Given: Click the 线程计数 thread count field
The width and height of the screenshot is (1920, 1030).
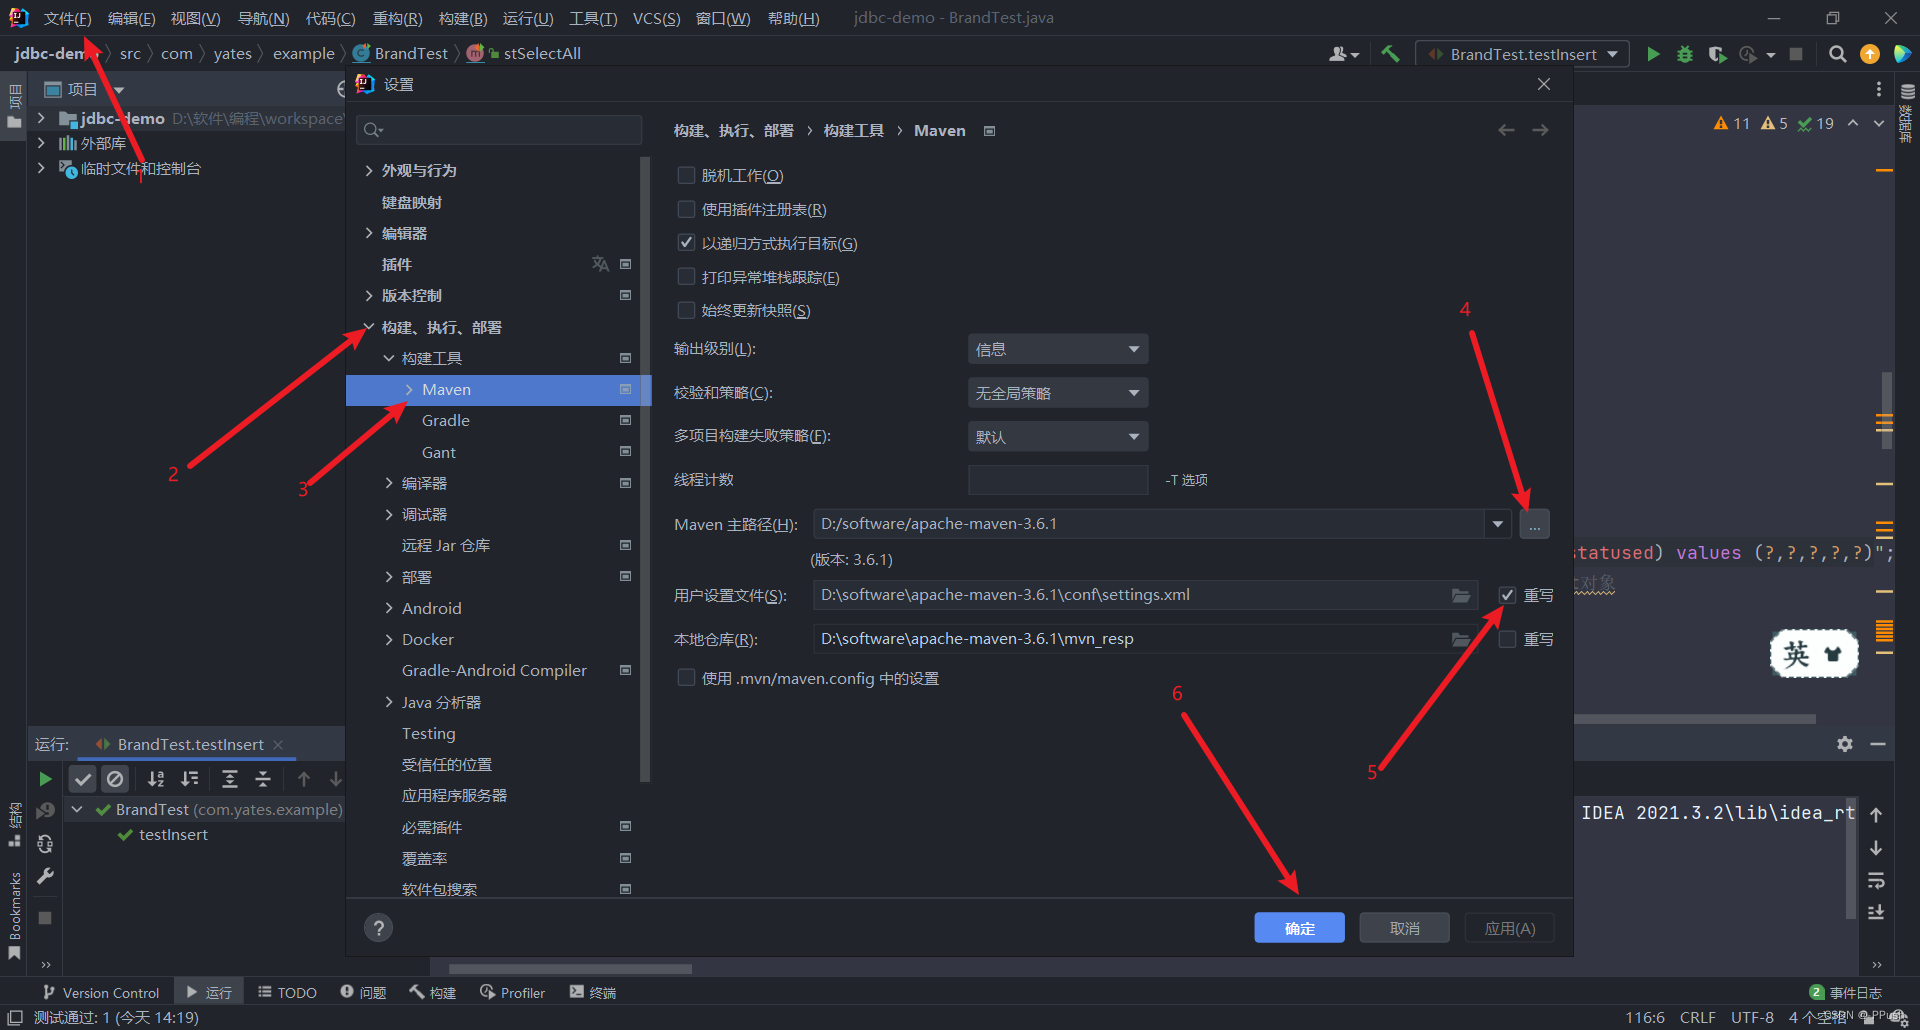Looking at the screenshot, I should coord(1058,480).
